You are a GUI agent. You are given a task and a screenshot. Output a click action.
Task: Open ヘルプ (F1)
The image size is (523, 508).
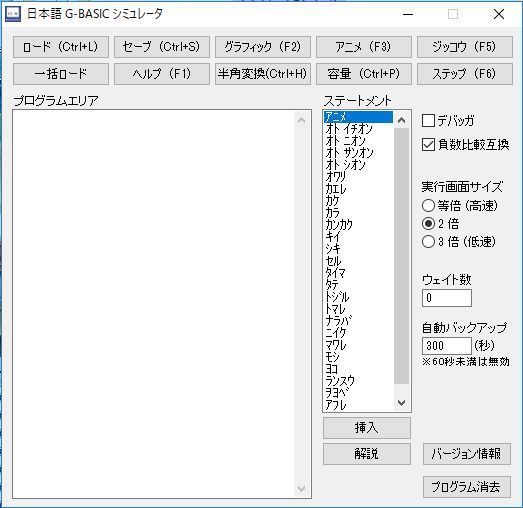point(162,74)
